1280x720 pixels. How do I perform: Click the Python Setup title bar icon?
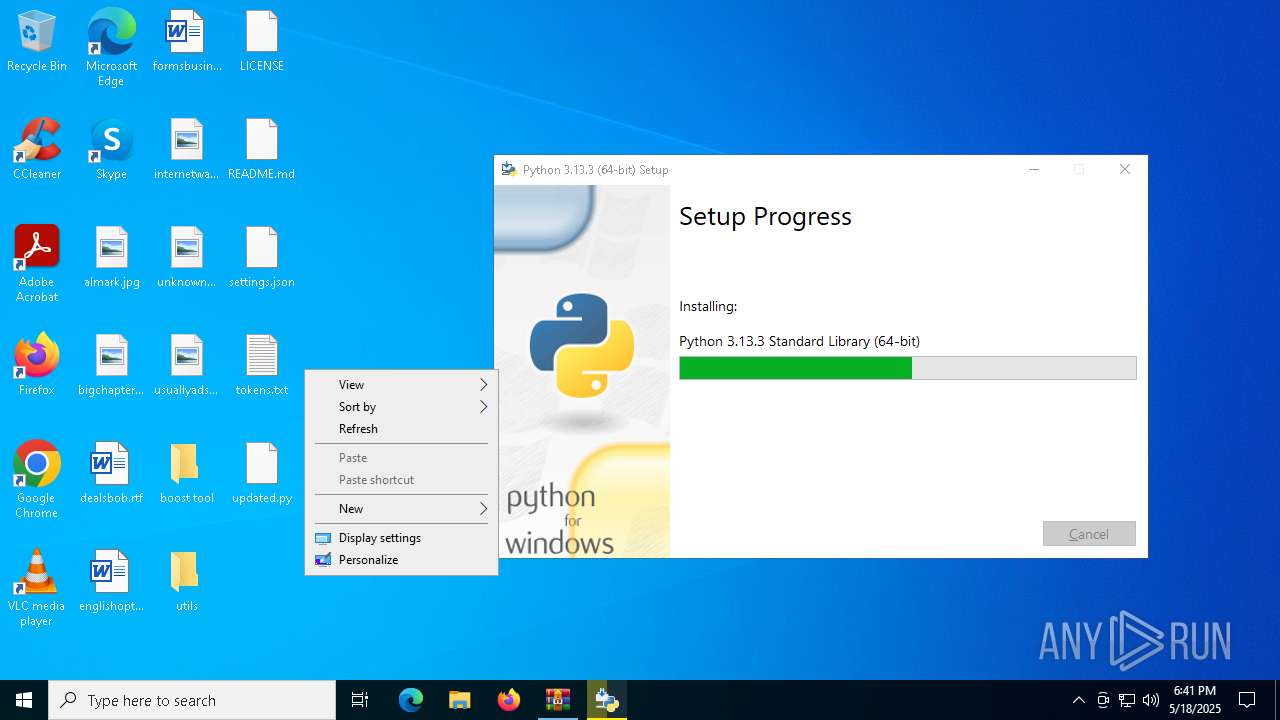click(509, 170)
